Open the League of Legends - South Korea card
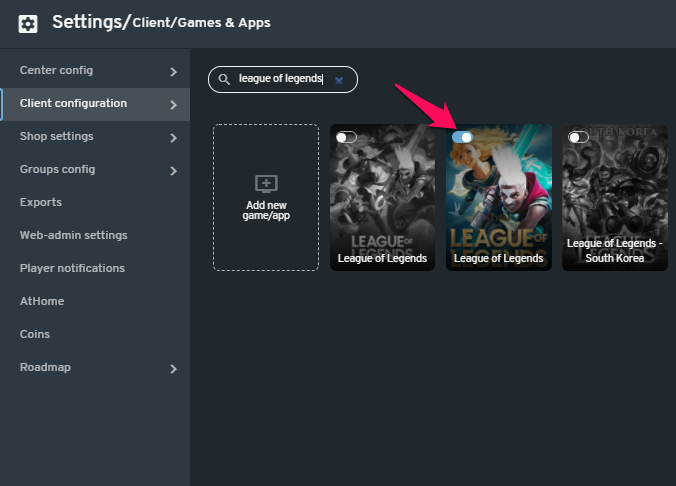 [x=615, y=198]
